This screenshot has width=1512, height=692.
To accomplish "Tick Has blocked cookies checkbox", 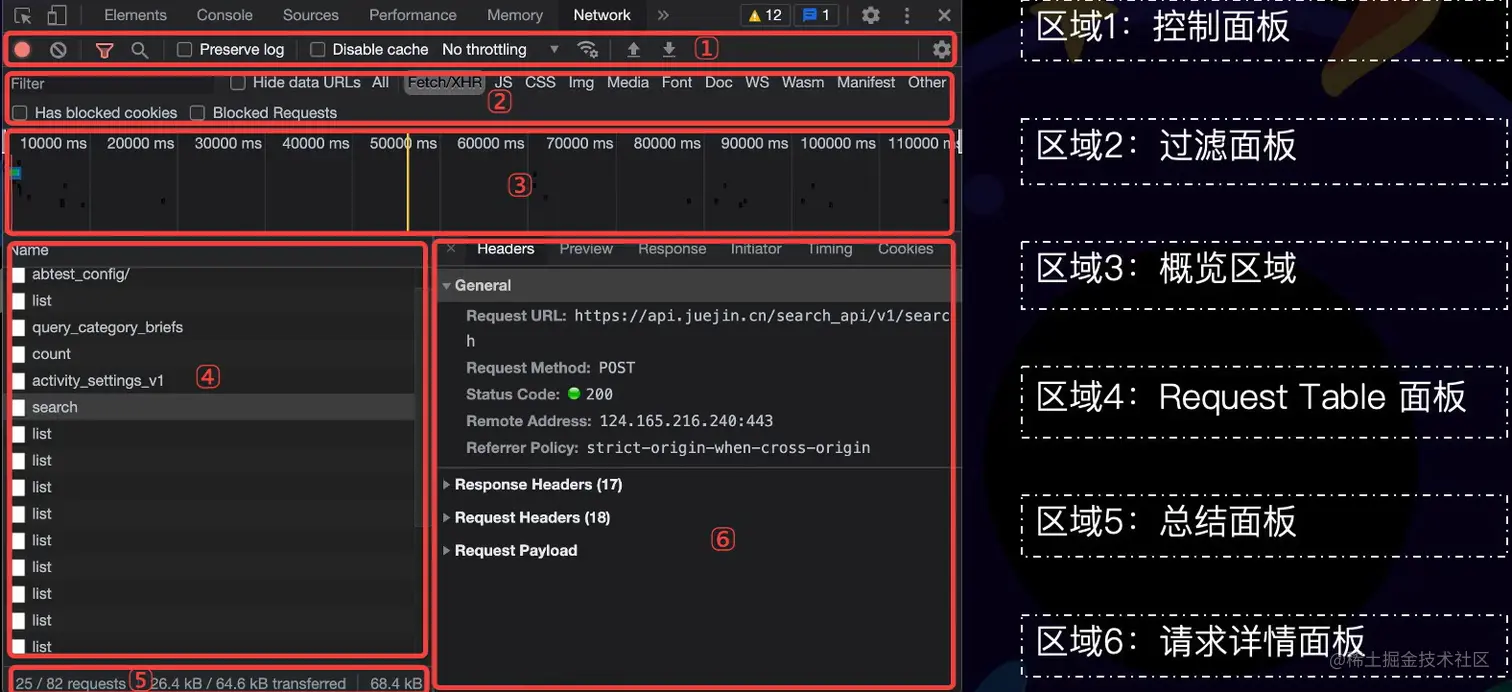I will click(19, 113).
